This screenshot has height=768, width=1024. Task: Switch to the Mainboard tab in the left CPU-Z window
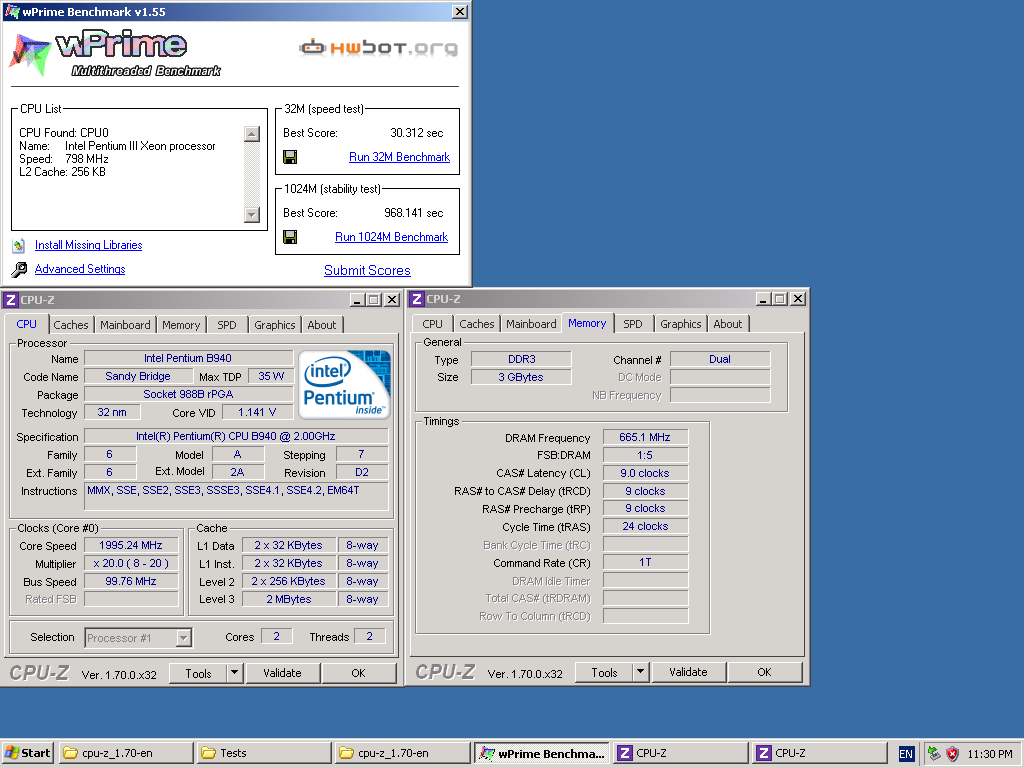coord(125,325)
